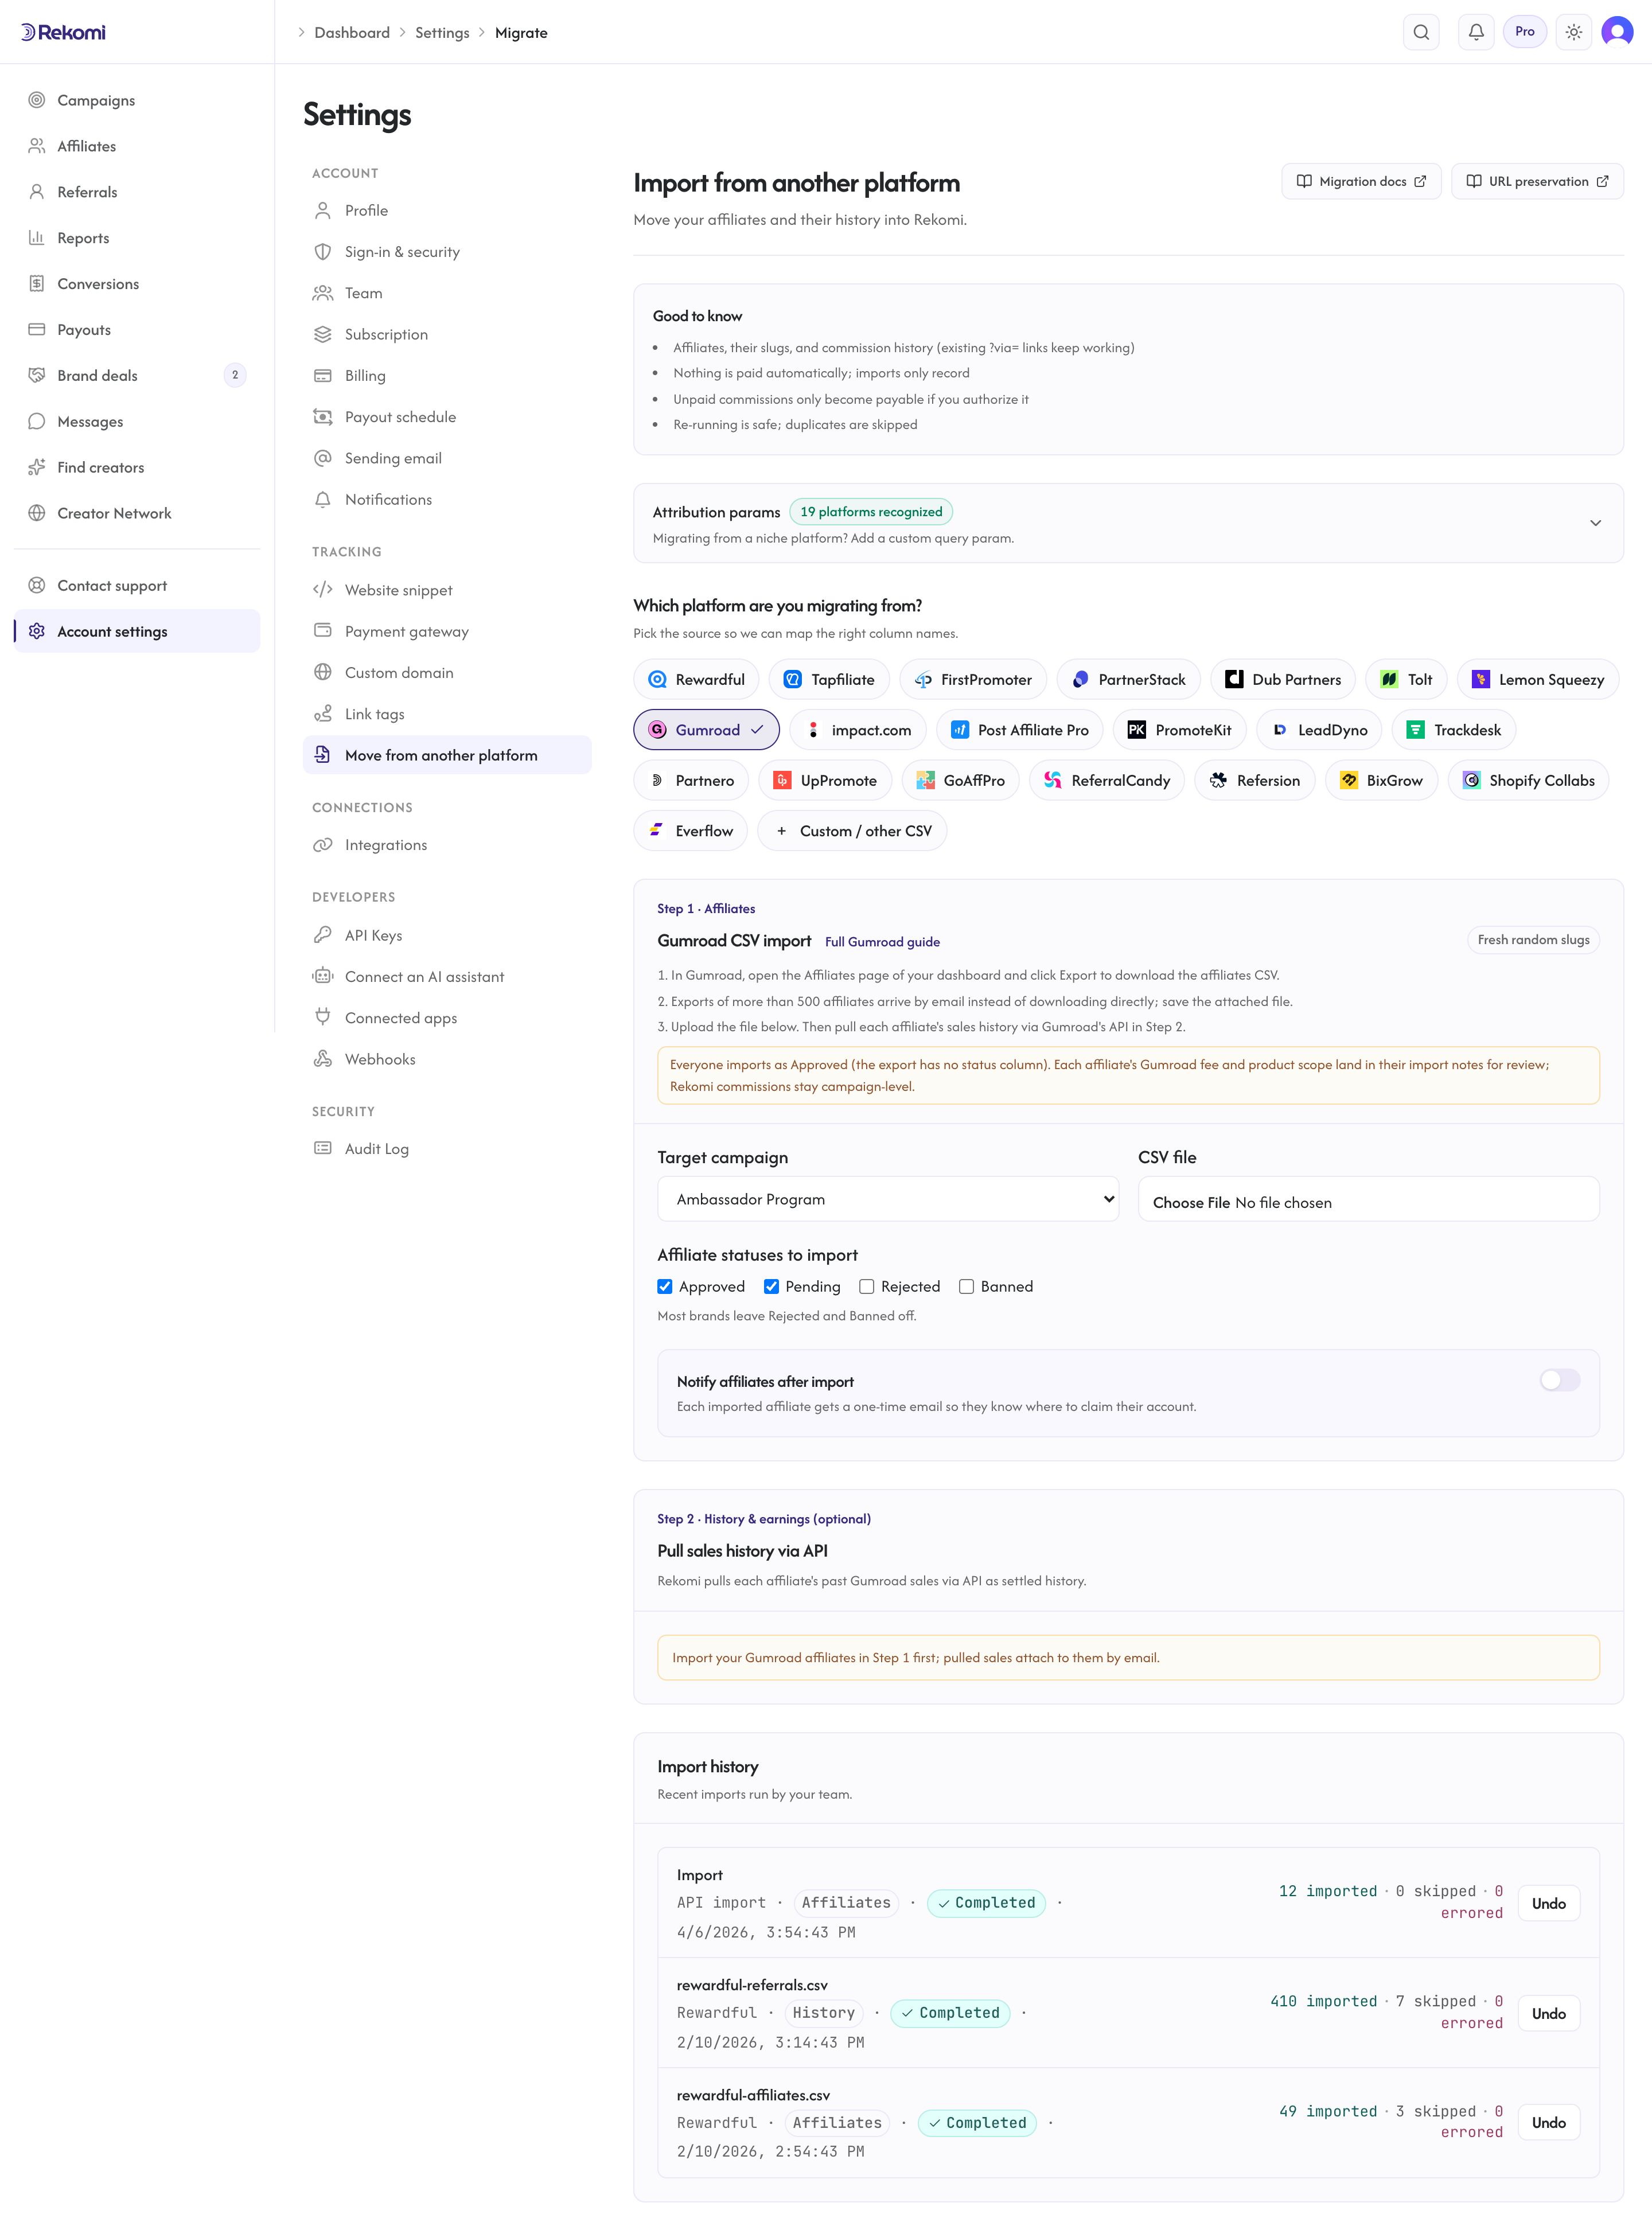The width and height of the screenshot is (1652, 2230).
Task: Uncheck the Pending status checkbox
Action: click(771, 1286)
